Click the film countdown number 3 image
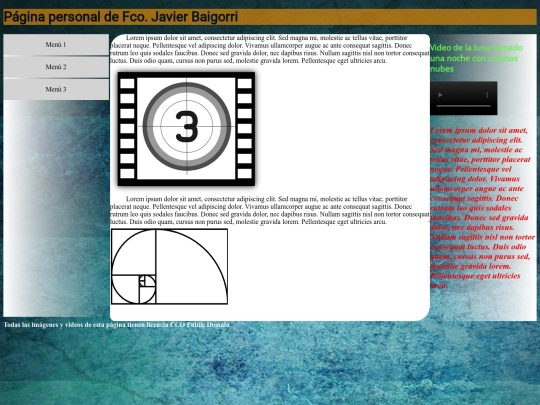The image size is (540, 405). click(x=186, y=129)
